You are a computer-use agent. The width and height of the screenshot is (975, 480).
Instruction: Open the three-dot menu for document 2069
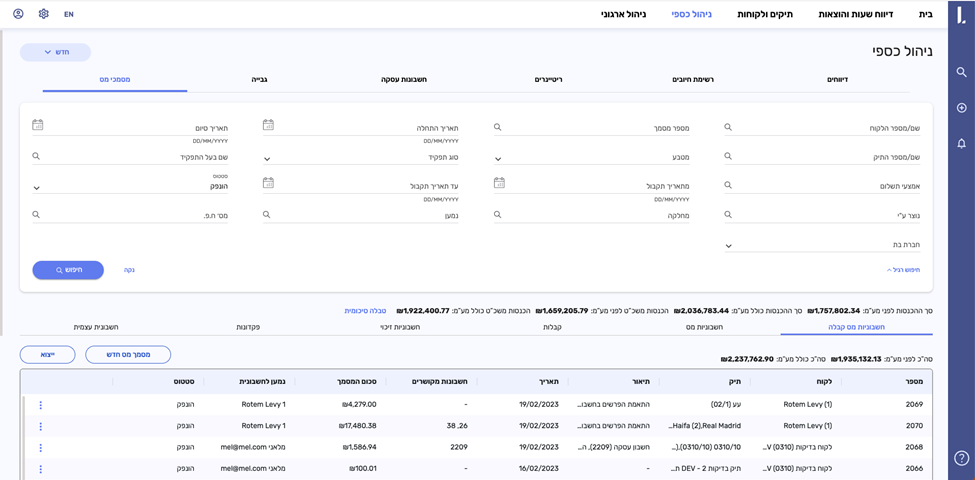click(x=41, y=405)
